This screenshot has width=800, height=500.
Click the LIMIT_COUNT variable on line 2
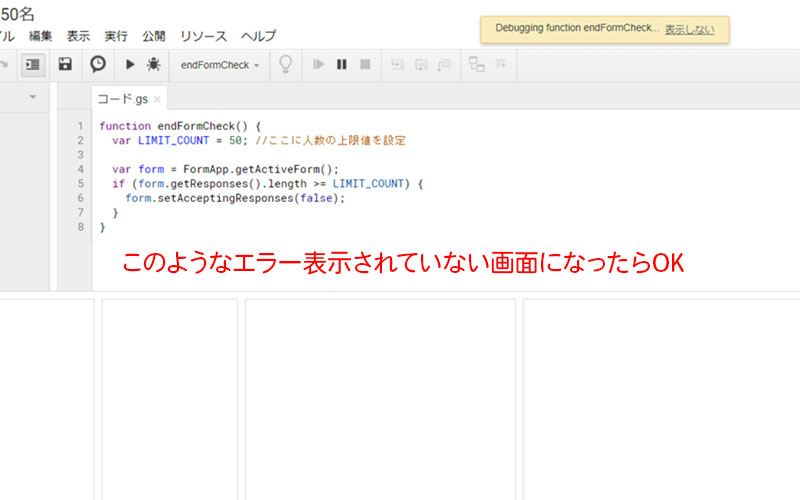pyautogui.click(x=173, y=140)
